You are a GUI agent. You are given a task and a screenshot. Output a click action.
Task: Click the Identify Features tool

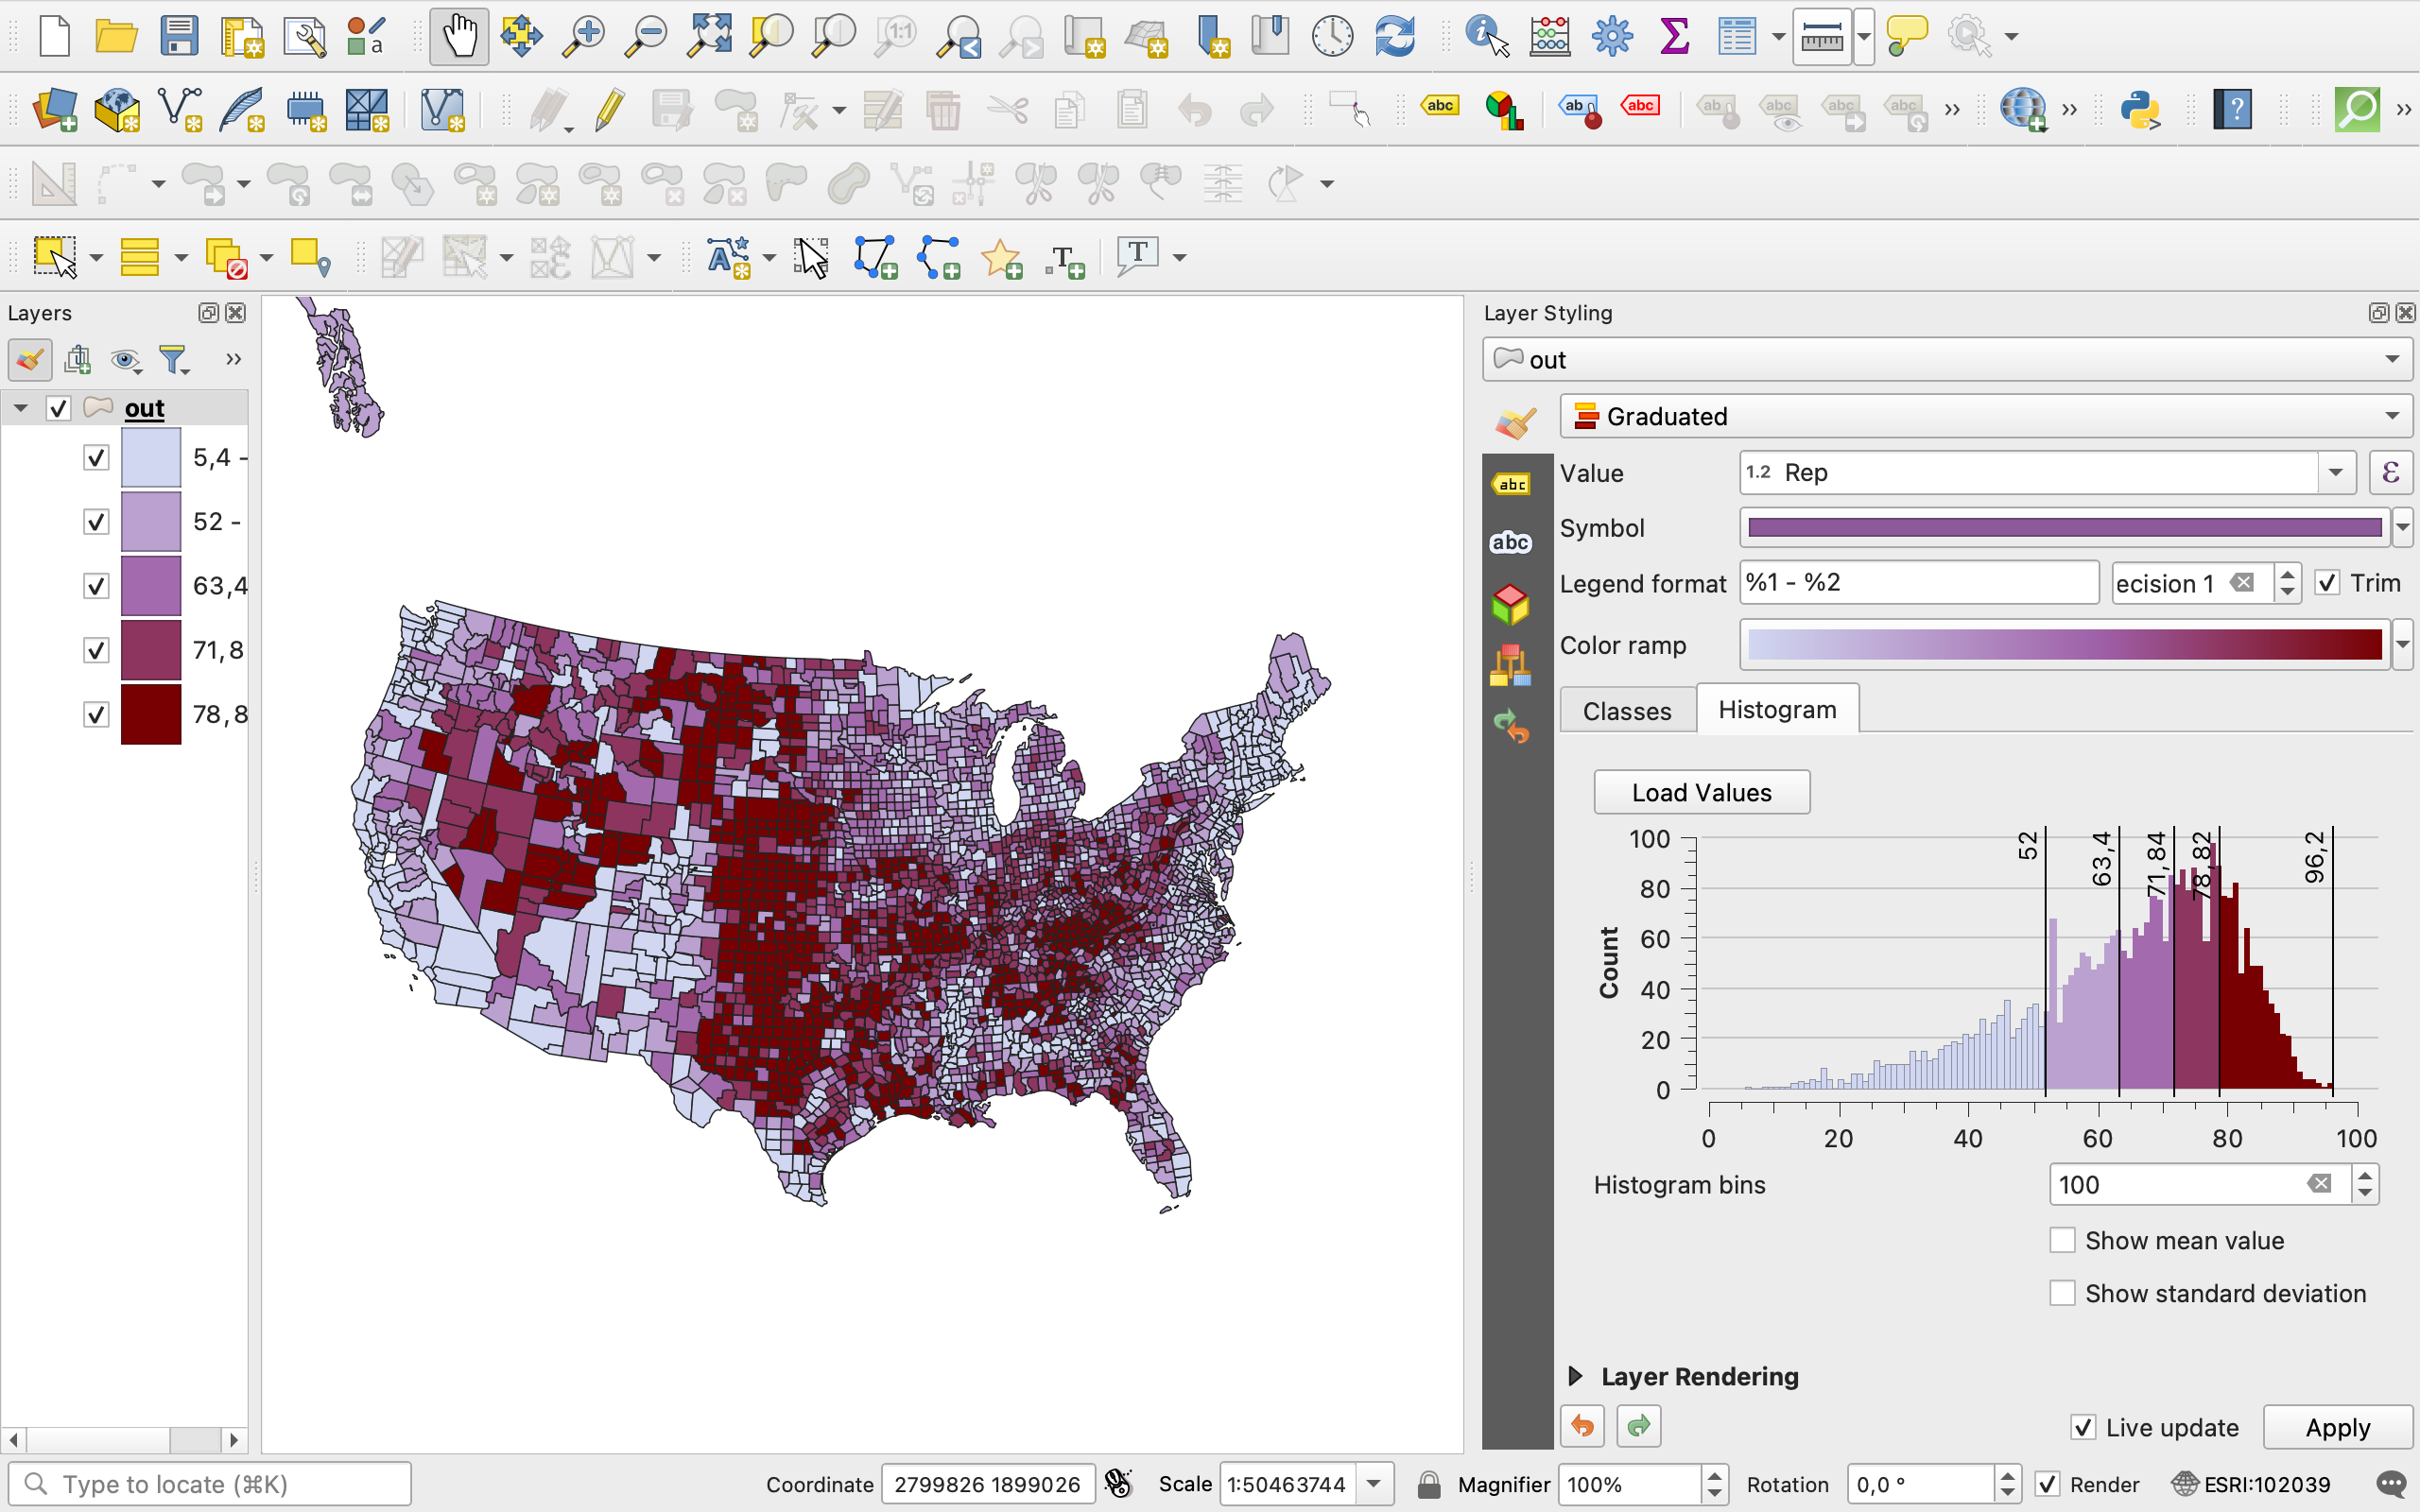tap(1486, 37)
